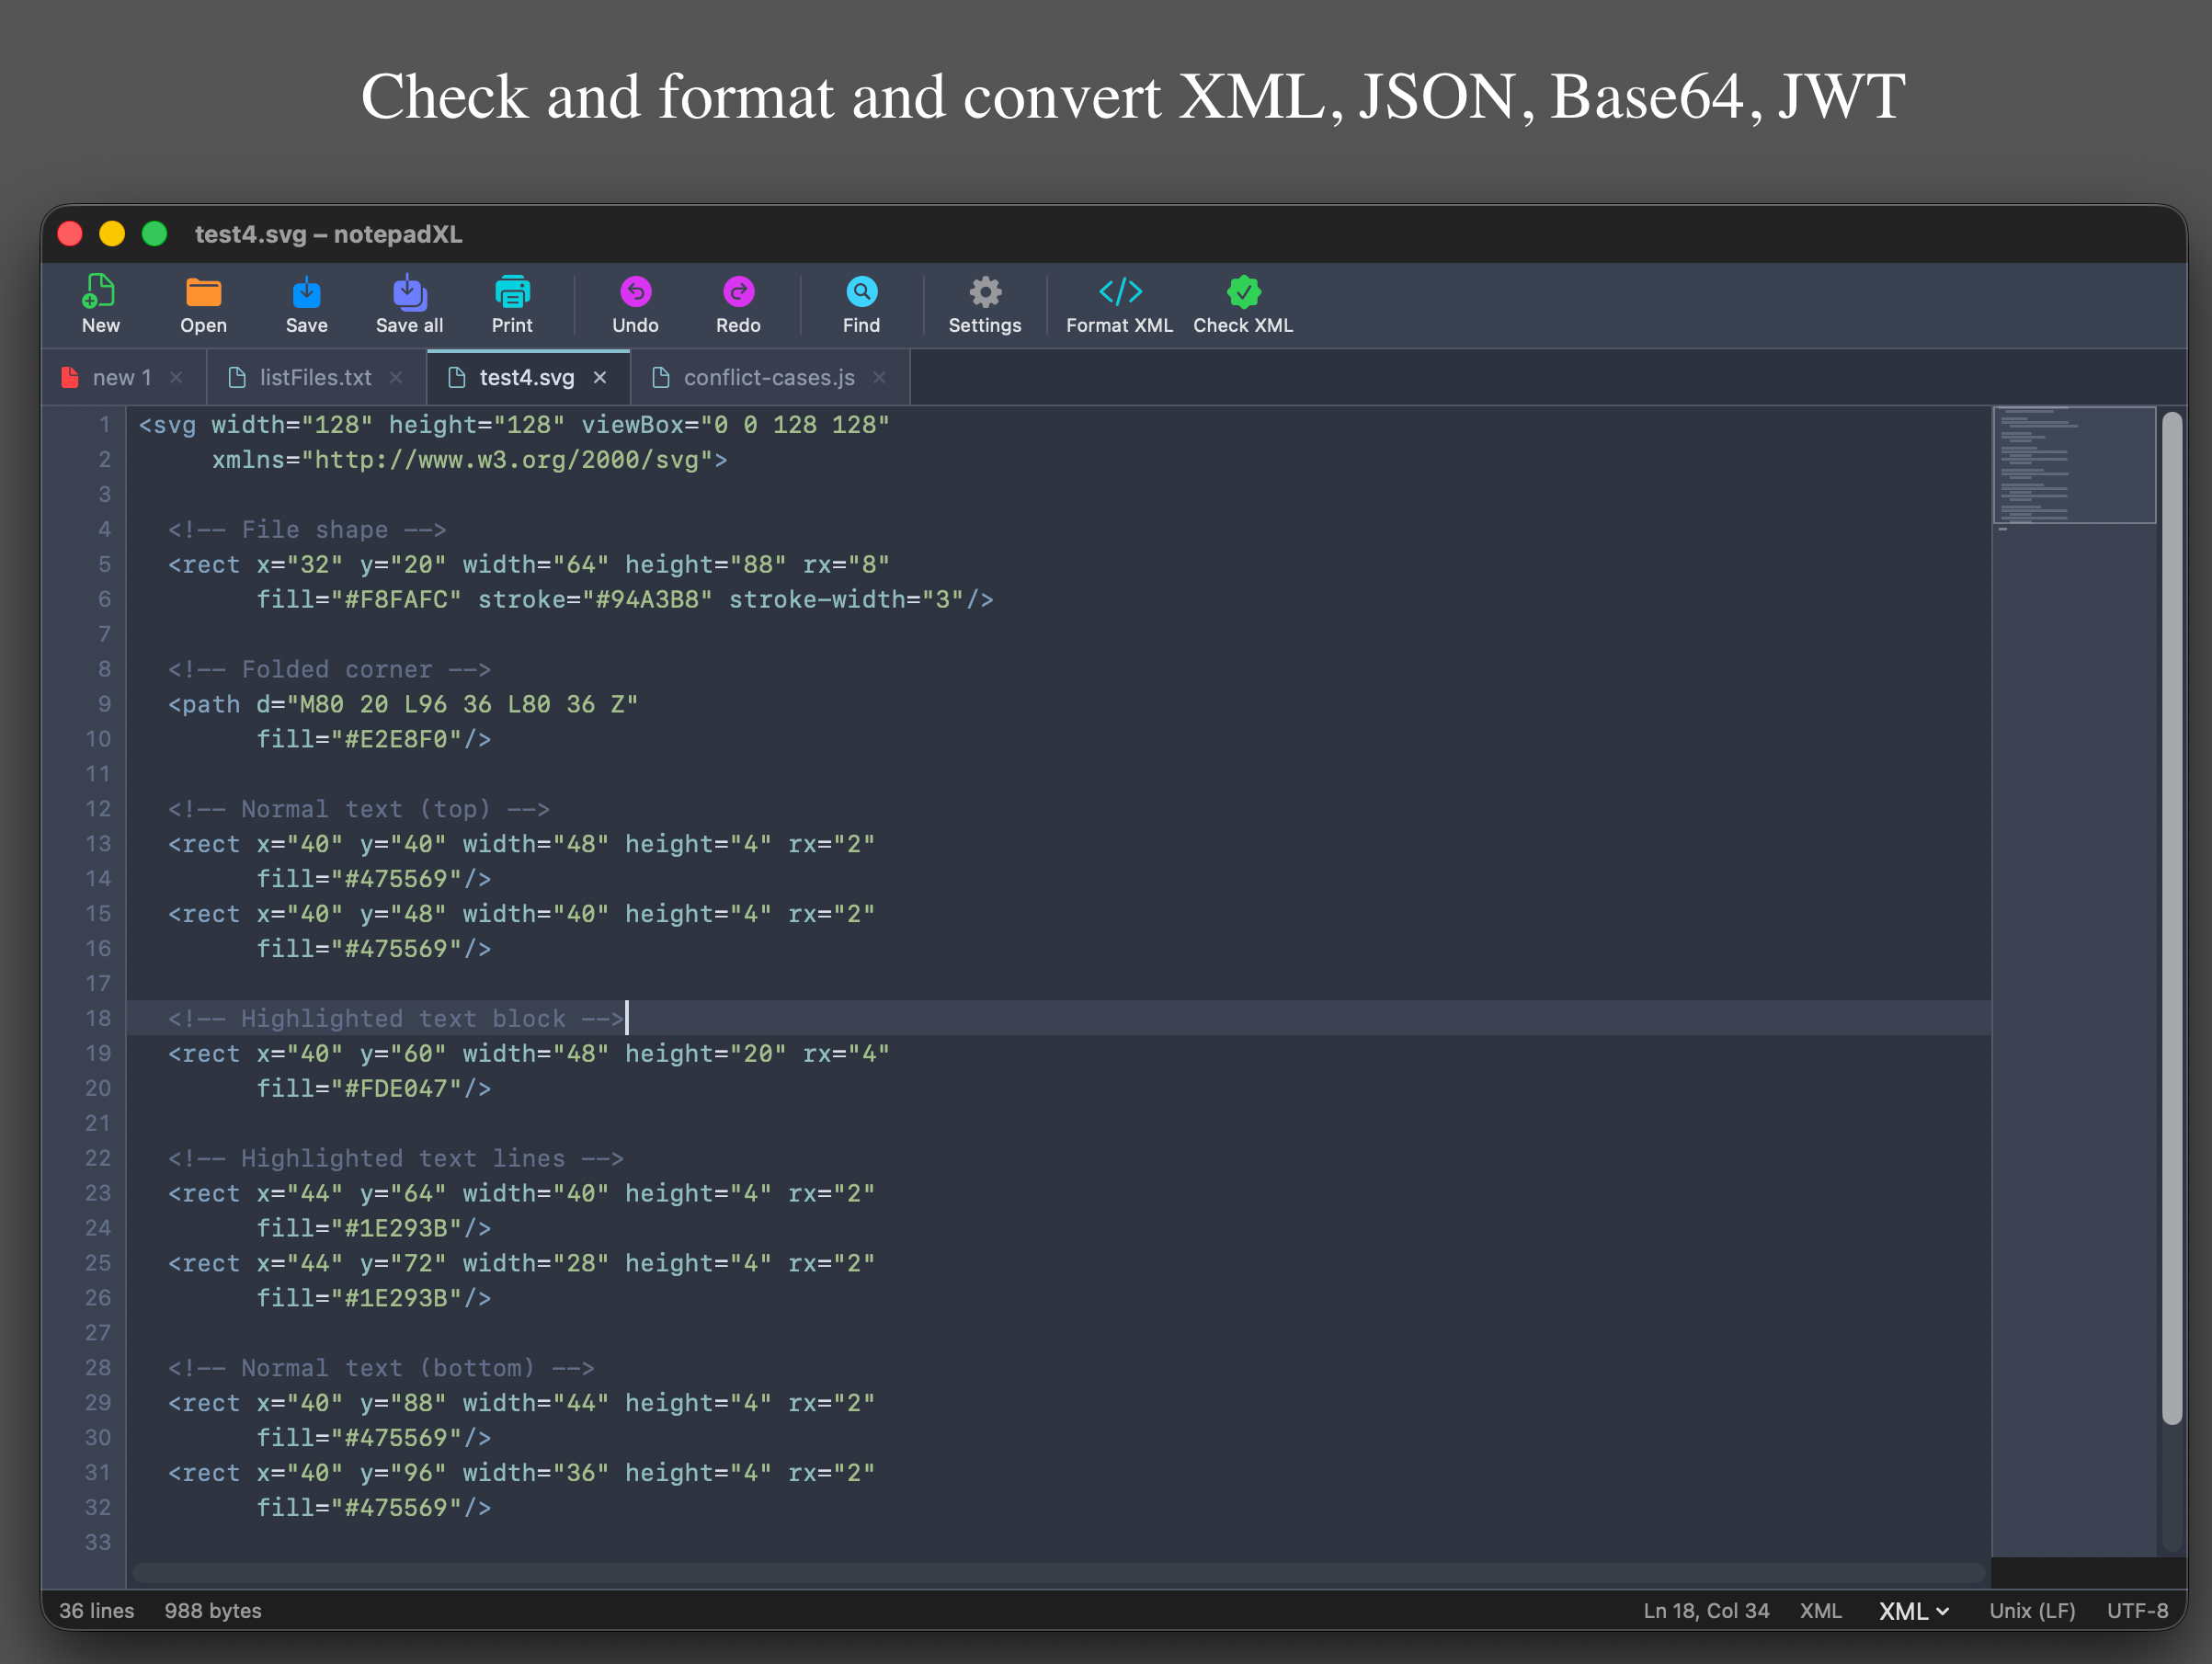This screenshot has height=1664, width=2212.
Task: Undo the last edit
Action: click(635, 304)
